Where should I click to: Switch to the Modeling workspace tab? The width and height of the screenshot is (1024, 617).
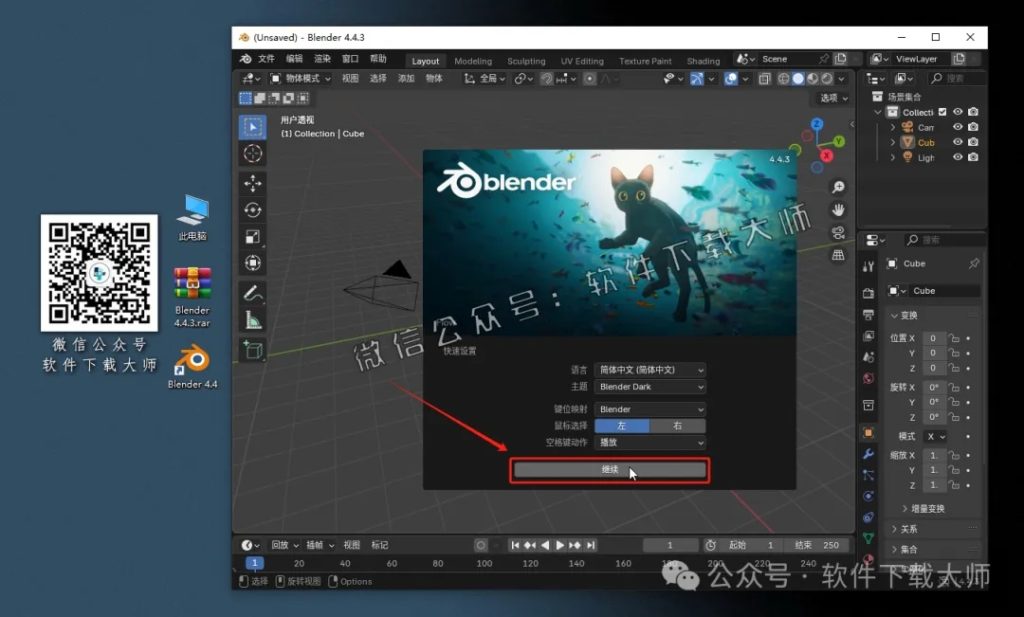coord(472,59)
